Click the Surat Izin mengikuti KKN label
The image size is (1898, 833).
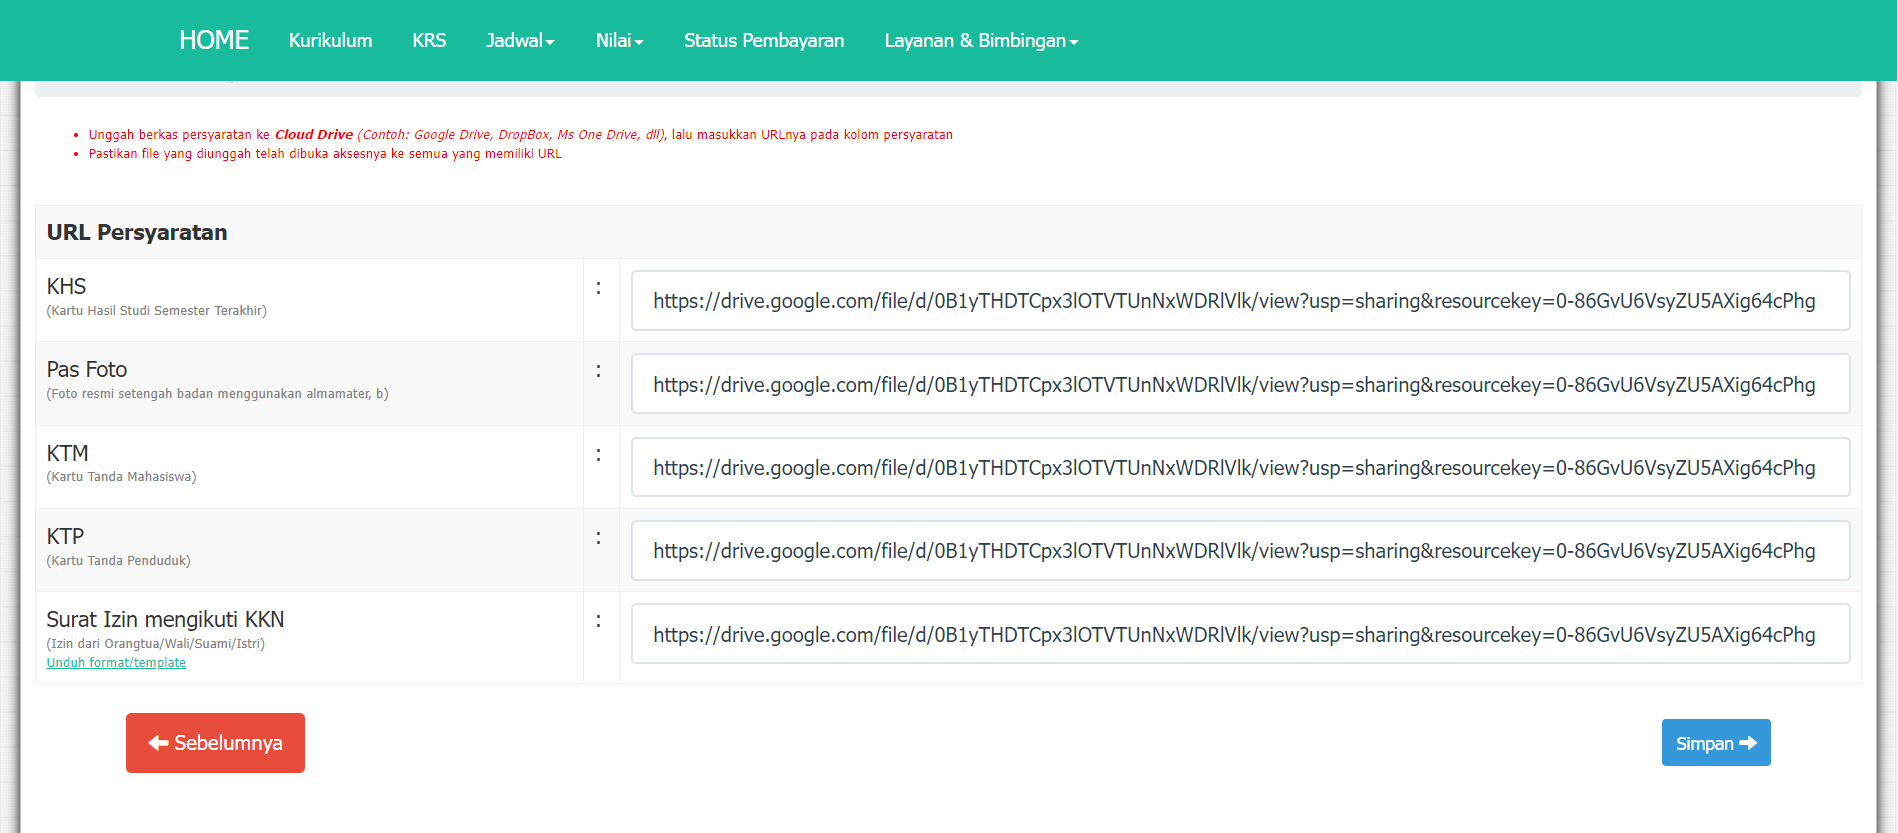165,620
